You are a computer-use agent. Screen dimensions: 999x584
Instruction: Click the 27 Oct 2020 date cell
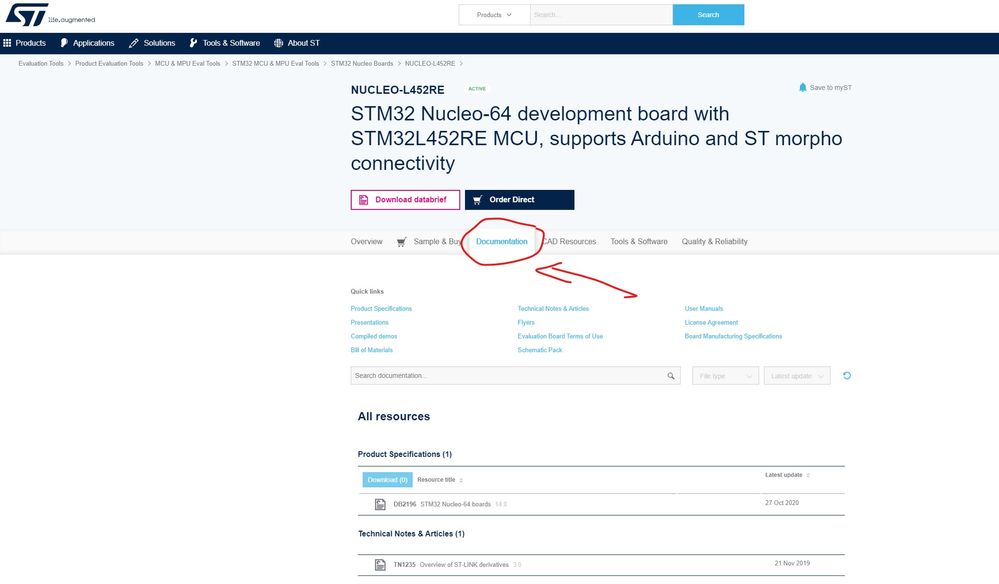(x=782, y=503)
